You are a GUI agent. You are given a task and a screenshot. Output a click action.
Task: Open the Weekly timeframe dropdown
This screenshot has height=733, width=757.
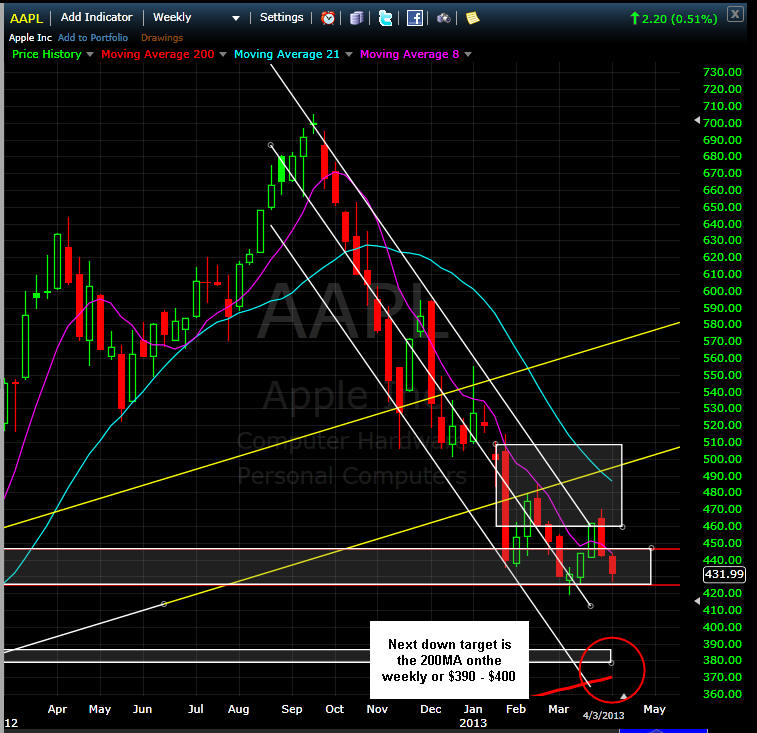tap(196, 17)
